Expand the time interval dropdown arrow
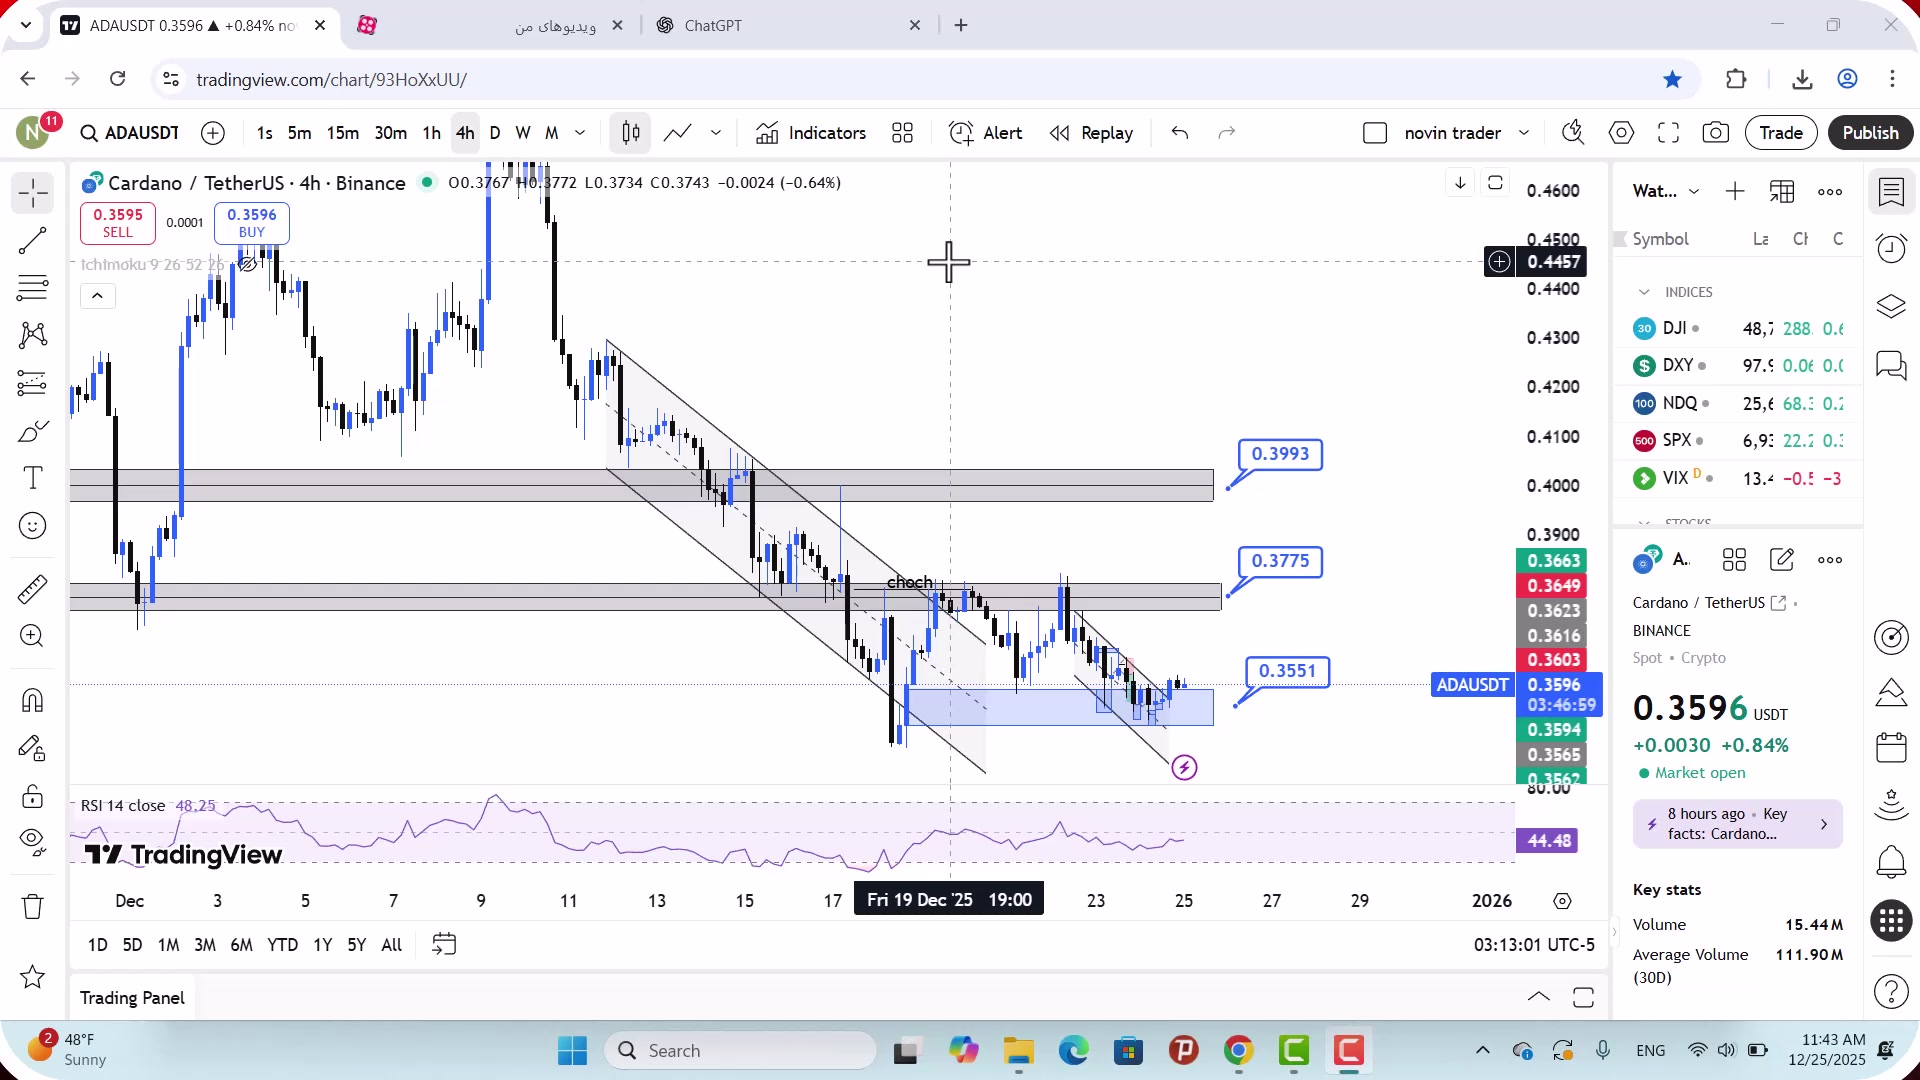The image size is (1920, 1080). coord(580,133)
